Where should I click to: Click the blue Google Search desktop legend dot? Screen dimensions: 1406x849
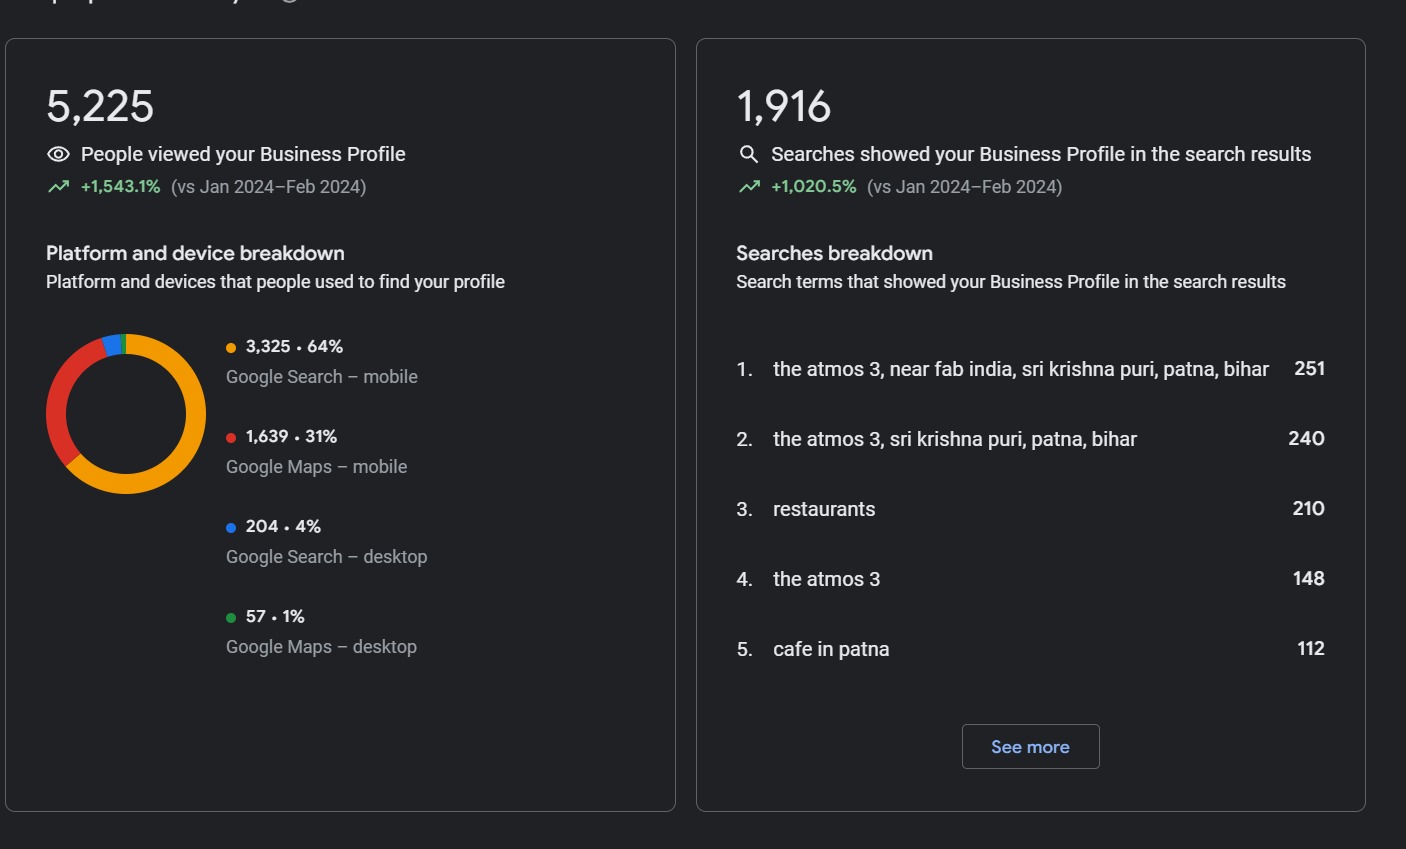(x=231, y=528)
